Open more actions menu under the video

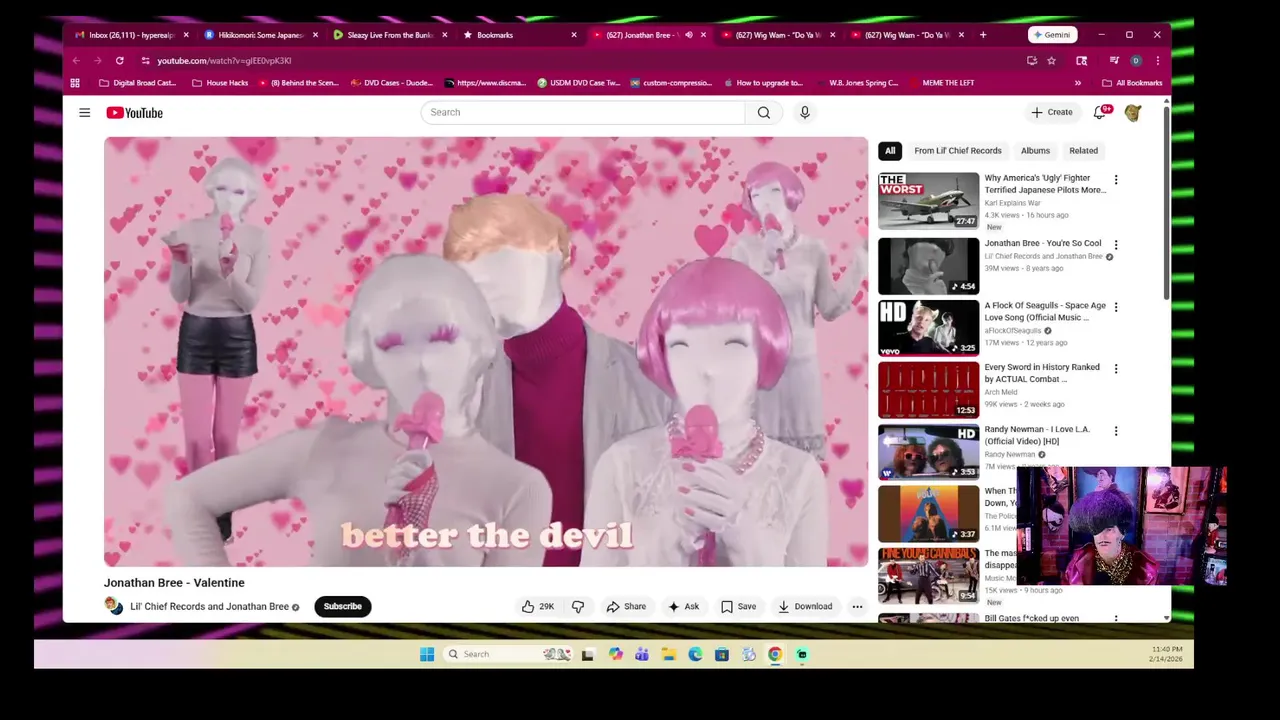pyautogui.click(x=857, y=606)
